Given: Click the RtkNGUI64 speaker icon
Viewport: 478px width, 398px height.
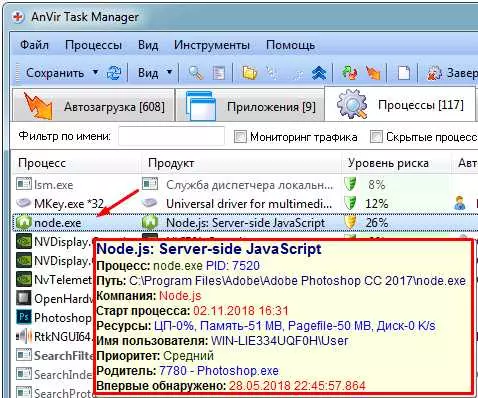Looking at the screenshot, I should pyautogui.click(x=23, y=336).
